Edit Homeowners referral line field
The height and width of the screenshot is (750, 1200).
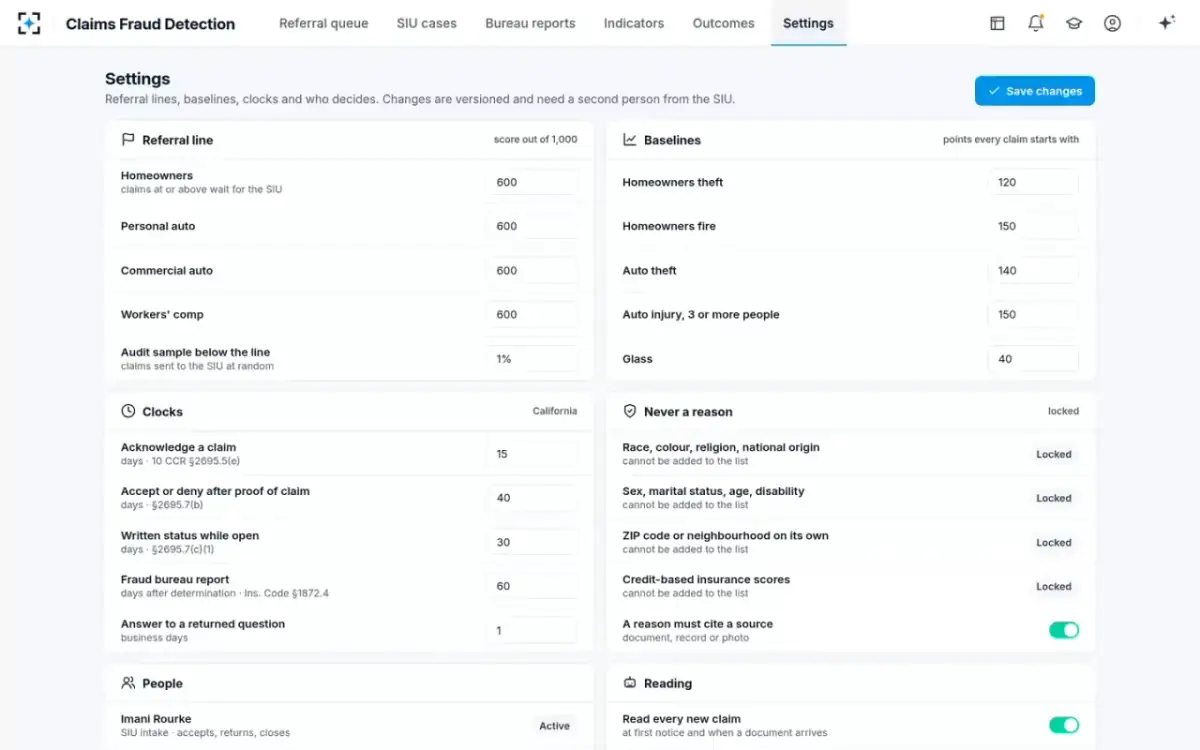coord(532,182)
